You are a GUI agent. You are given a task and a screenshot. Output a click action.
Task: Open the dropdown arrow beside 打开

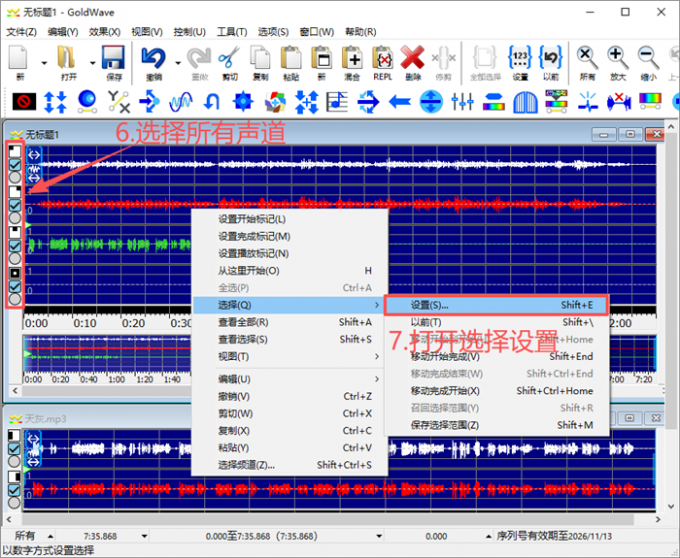[x=92, y=63]
